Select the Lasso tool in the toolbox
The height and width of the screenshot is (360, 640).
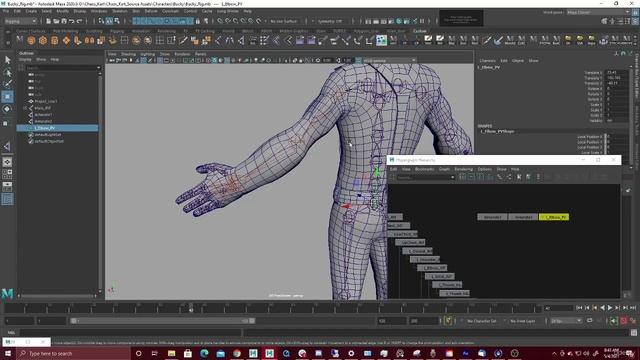(8, 73)
